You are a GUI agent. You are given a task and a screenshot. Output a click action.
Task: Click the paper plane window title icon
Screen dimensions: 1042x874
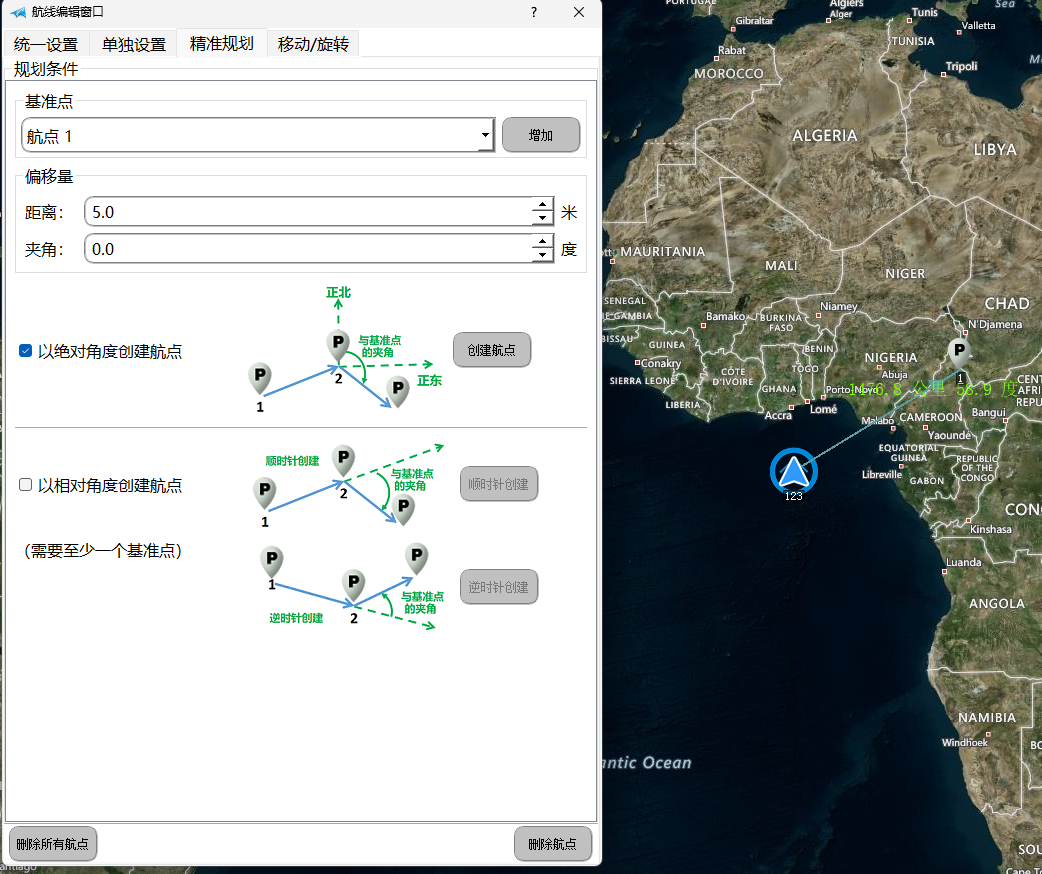point(17,12)
